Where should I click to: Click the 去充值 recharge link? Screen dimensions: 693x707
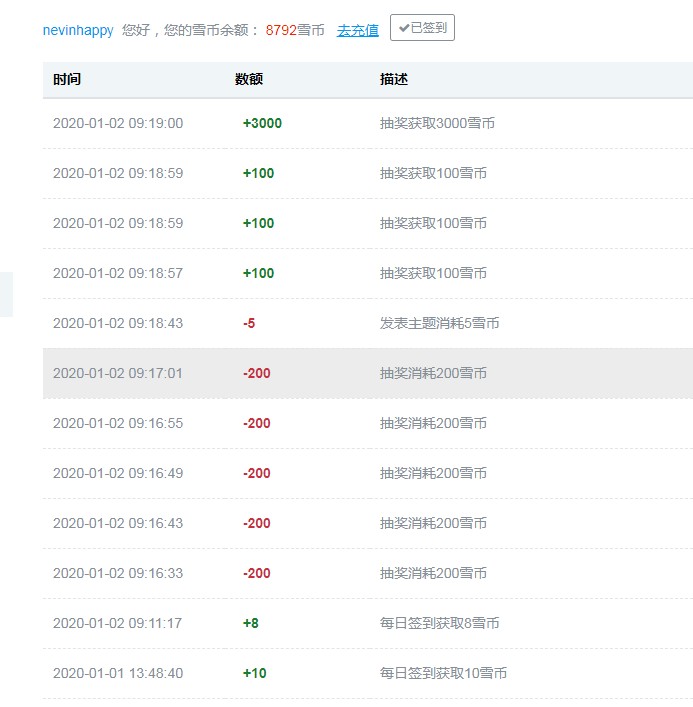point(358,30)
